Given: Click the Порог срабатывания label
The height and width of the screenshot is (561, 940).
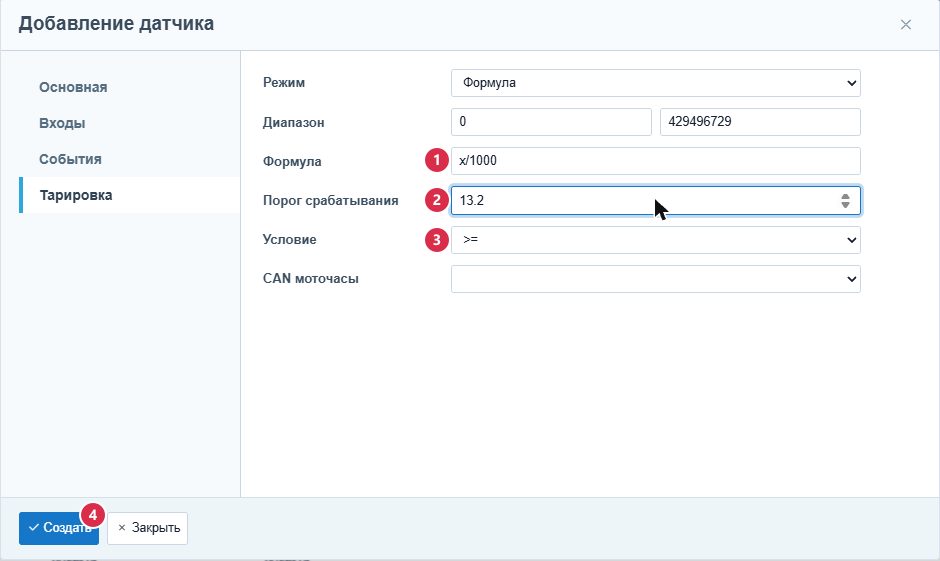Looking at the screenshot, I should (330, 201).
